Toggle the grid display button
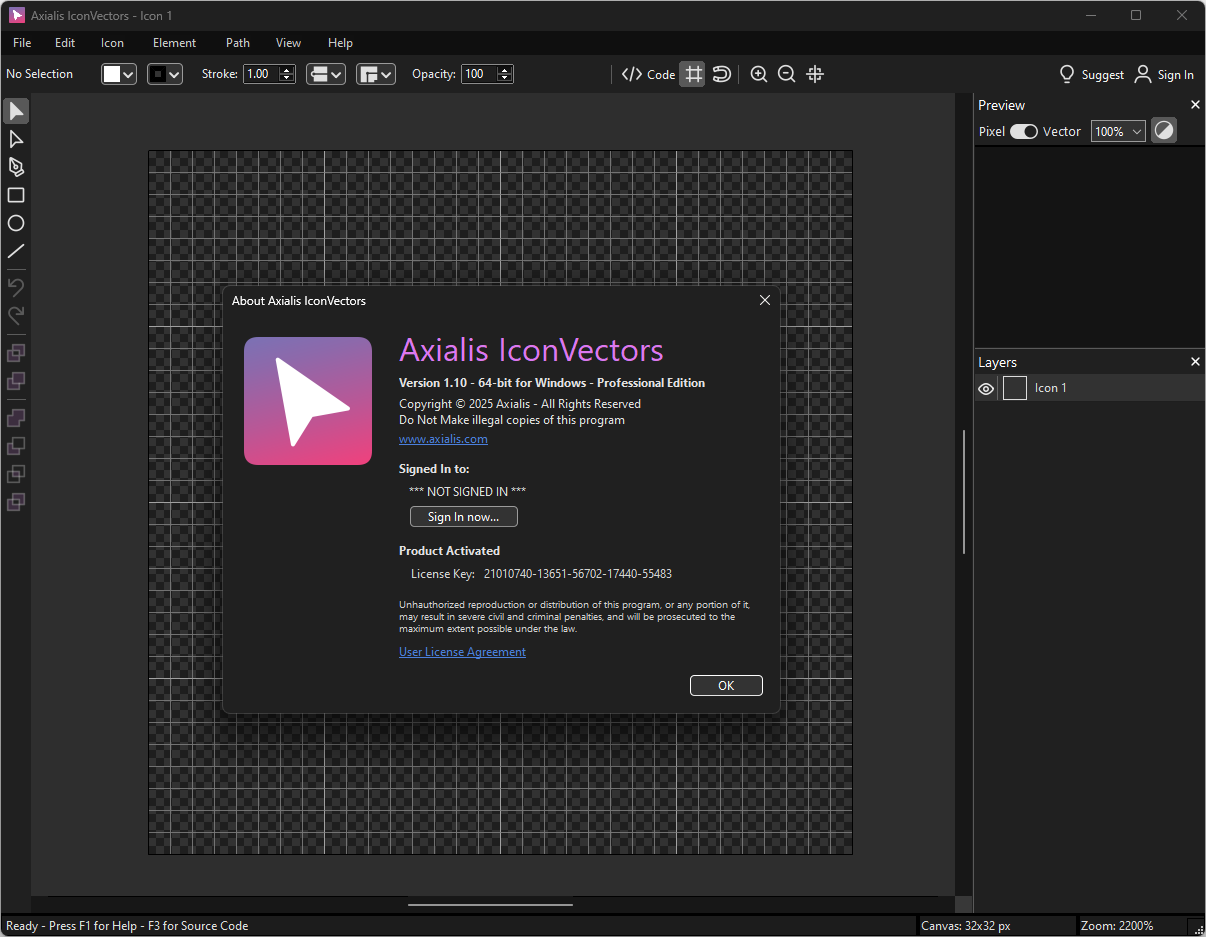 pyautogui.click(x=692, y=74)
